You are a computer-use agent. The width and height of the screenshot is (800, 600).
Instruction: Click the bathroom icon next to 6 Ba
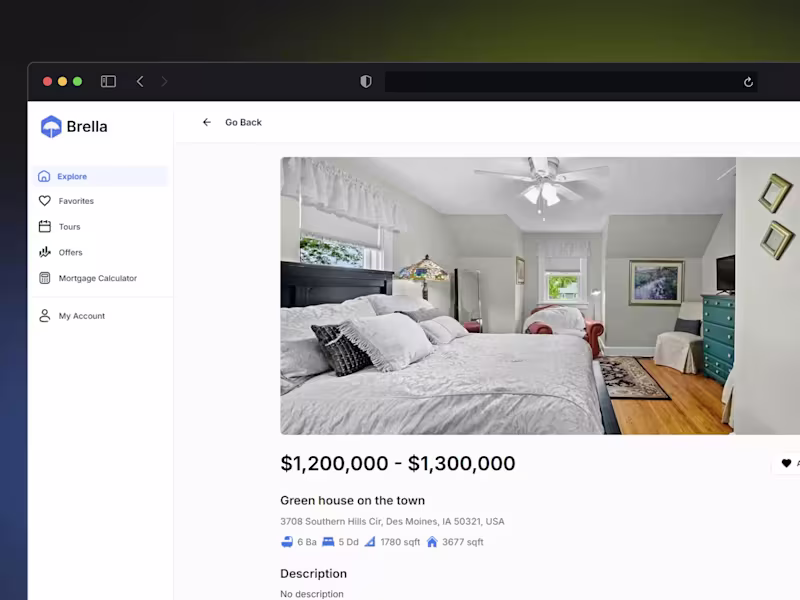285,541
